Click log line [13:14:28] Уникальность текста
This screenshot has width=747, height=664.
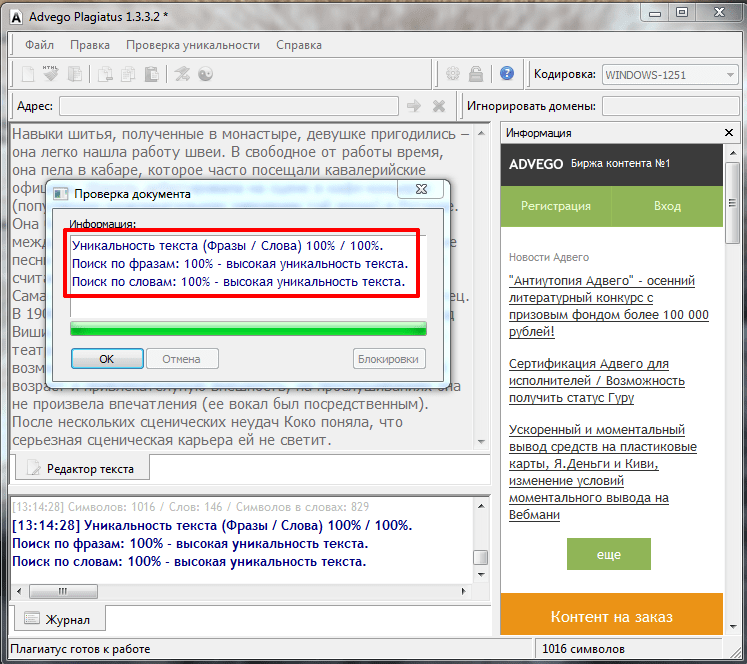point(212,525)
